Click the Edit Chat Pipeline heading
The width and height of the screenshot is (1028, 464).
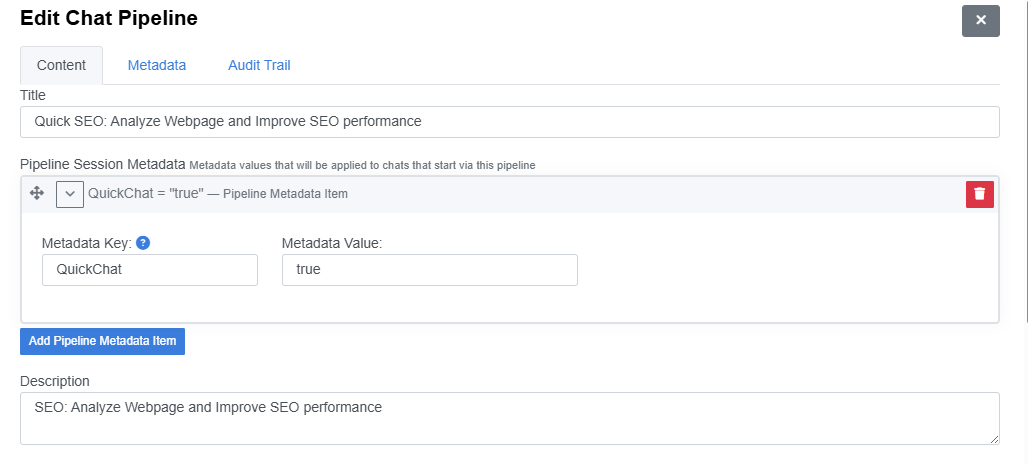(109, 18)
